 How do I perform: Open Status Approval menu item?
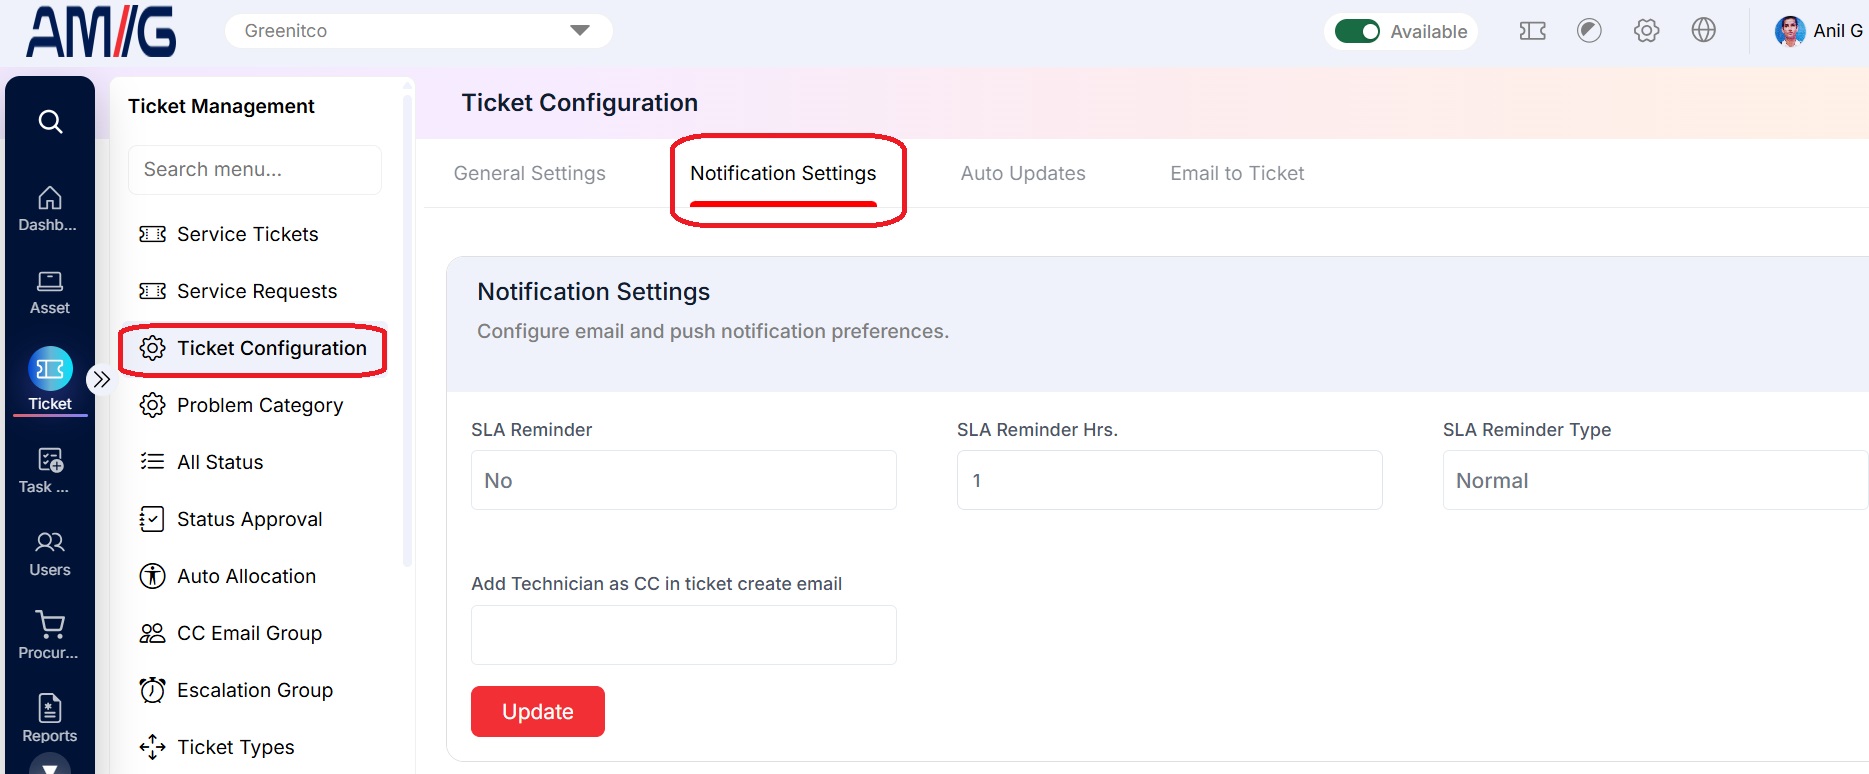click(x=250, y=519)
